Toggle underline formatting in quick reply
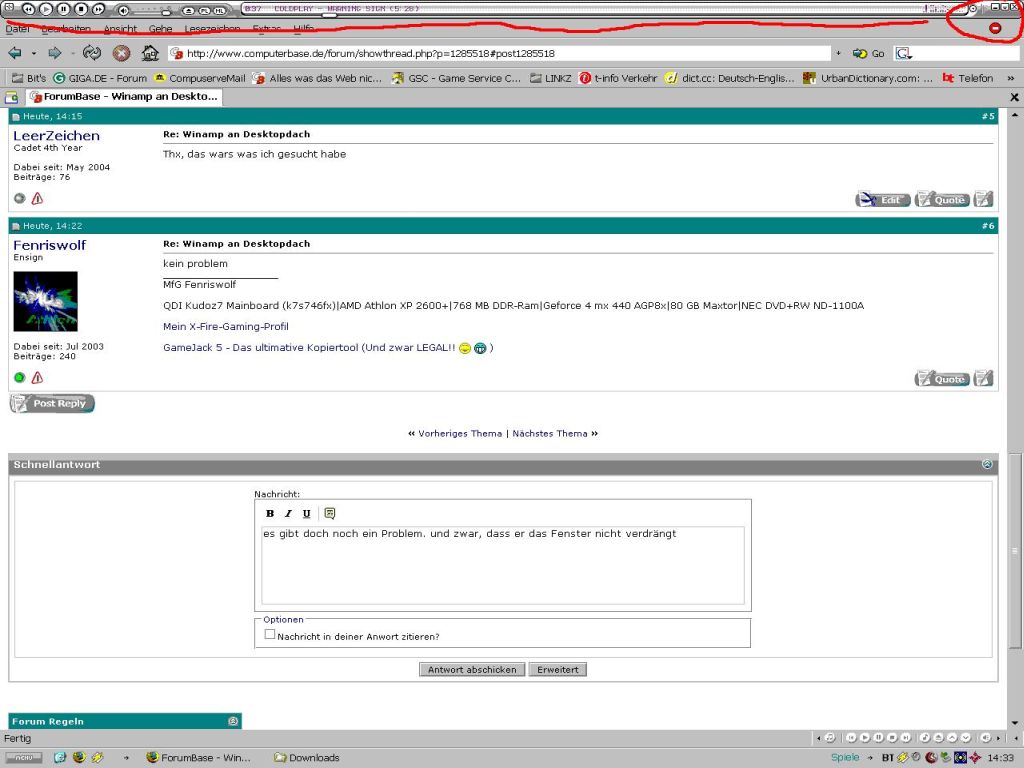The image size is (1024, 768). [x=306, y=513]
